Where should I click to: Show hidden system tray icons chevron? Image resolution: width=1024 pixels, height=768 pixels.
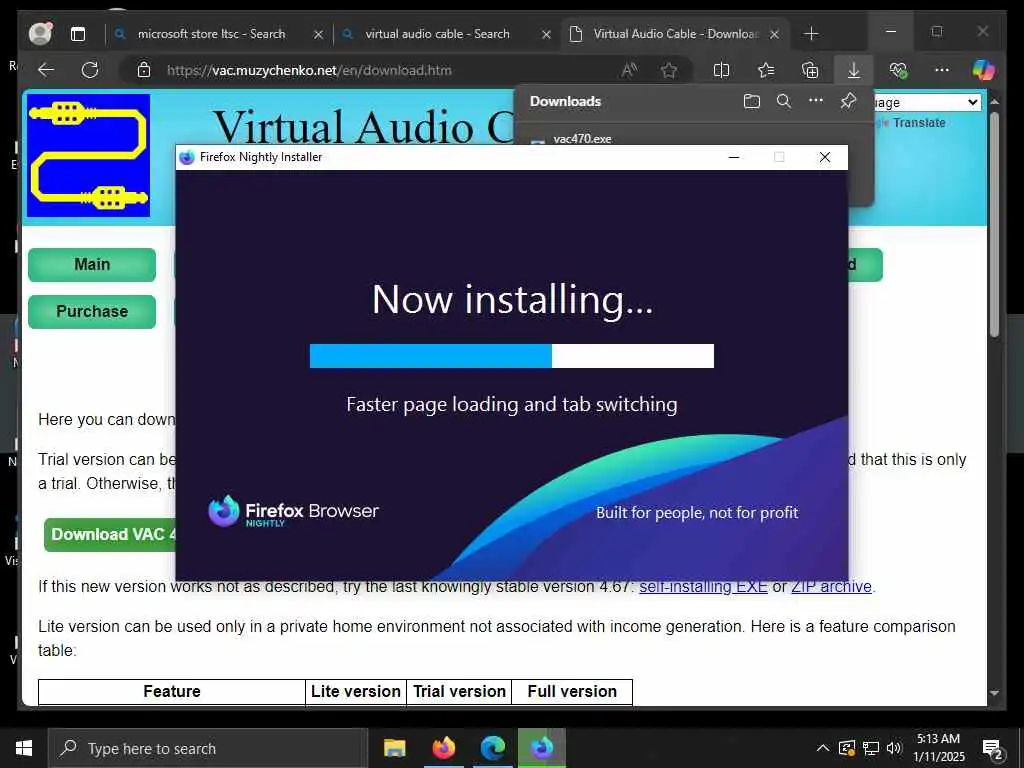tap(823, 748)
